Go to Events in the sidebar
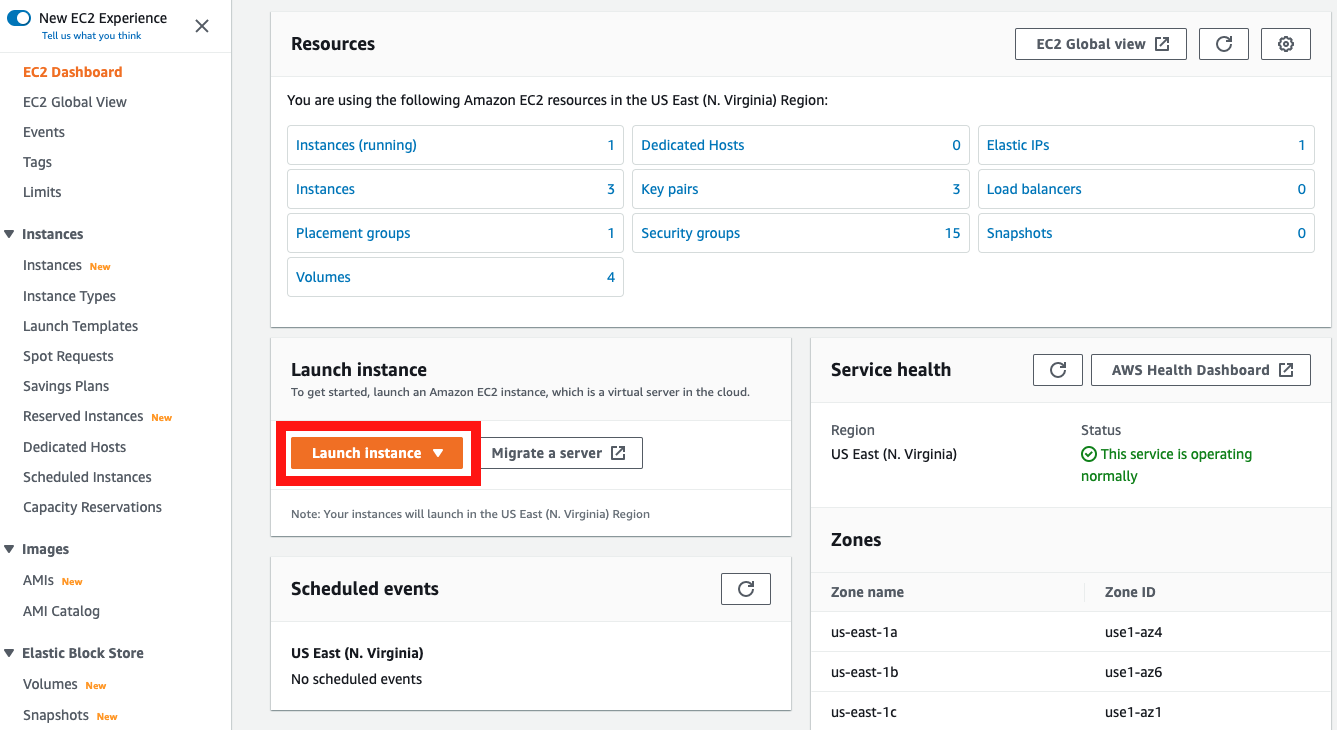Image resolution: width=1337 pixels, height=730 pixels. [44, 132]
